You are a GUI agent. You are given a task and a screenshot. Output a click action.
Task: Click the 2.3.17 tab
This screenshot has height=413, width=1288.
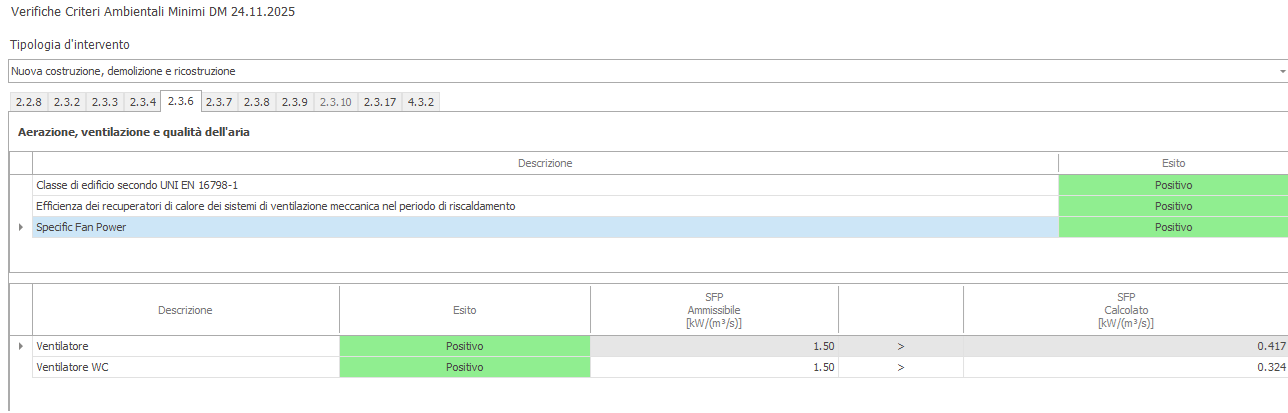379,102
